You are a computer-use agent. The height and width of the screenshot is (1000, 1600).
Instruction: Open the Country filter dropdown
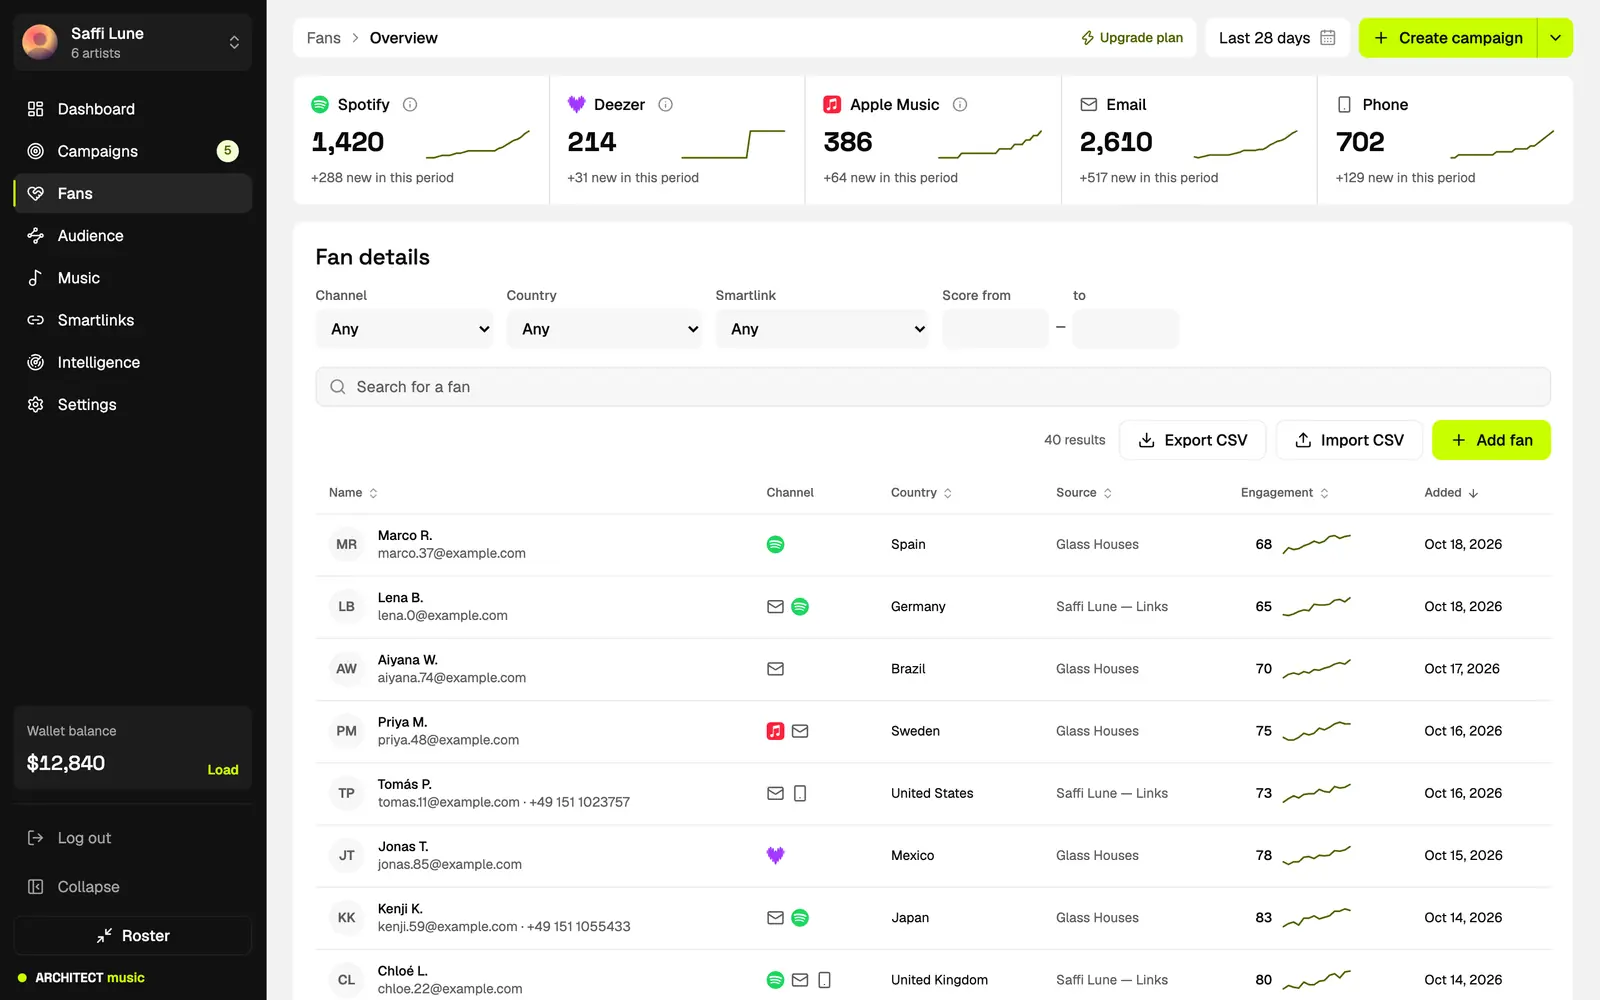pos(605,329)
